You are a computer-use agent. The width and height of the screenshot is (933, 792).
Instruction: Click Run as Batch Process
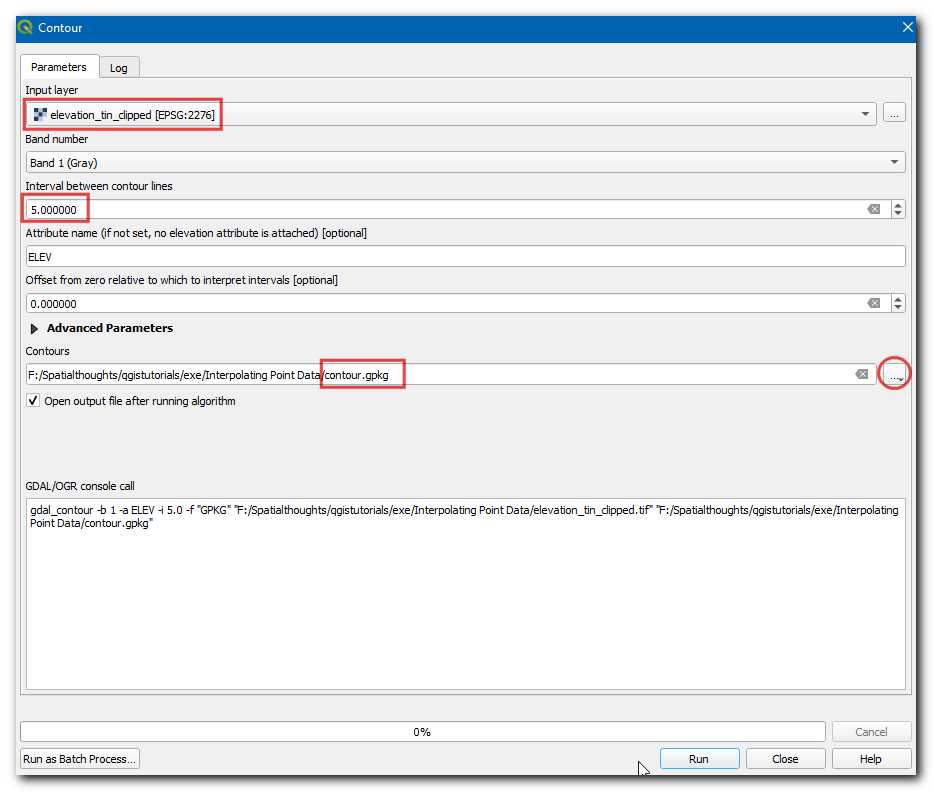tap(80, 759)
